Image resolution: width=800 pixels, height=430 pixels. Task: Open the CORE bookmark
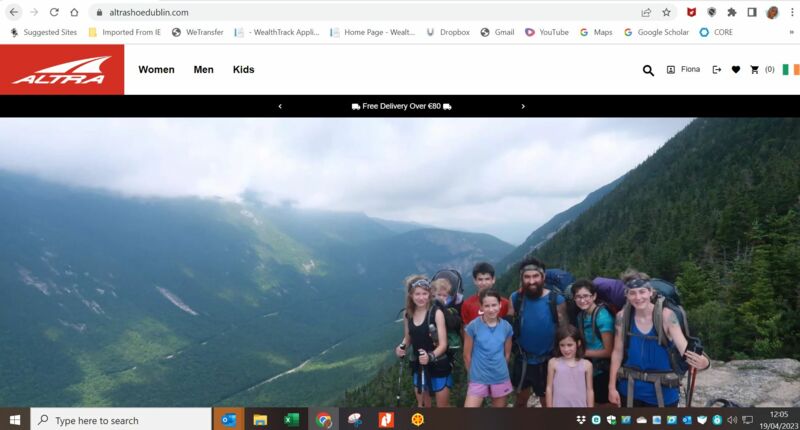(716, 32)
